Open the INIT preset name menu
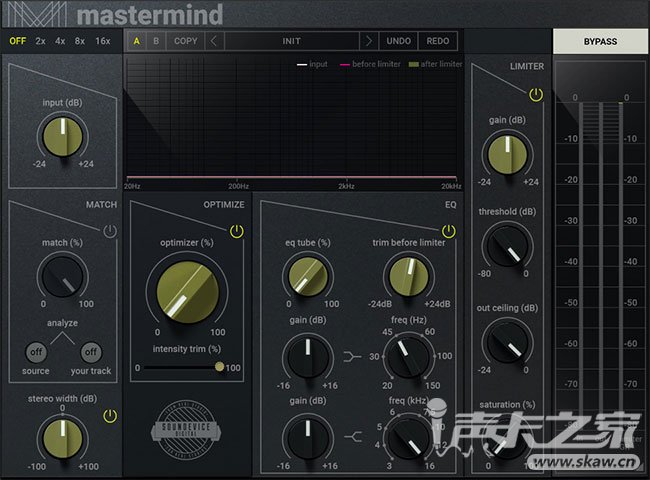This screenshot has height=480, width=650. click(x=291, y=41)
